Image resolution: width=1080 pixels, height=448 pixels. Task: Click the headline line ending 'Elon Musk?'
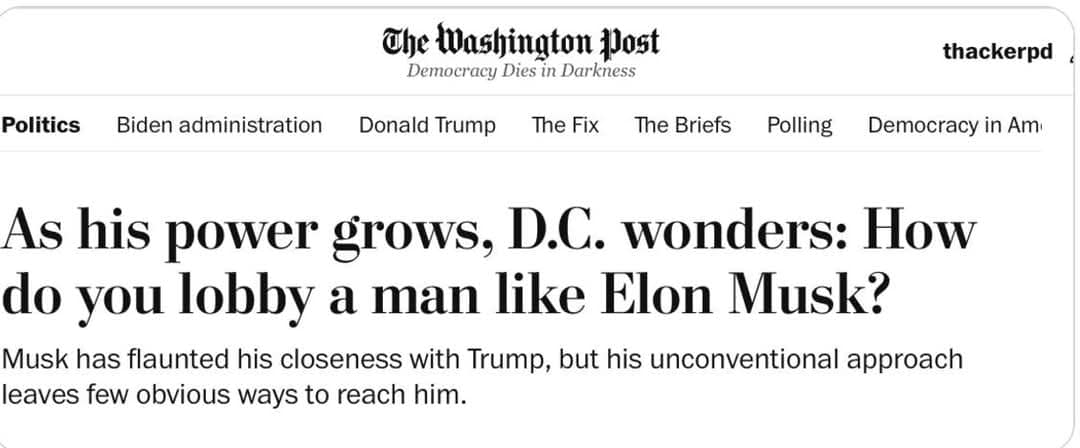pyautogui.click(x=444, y=296)
